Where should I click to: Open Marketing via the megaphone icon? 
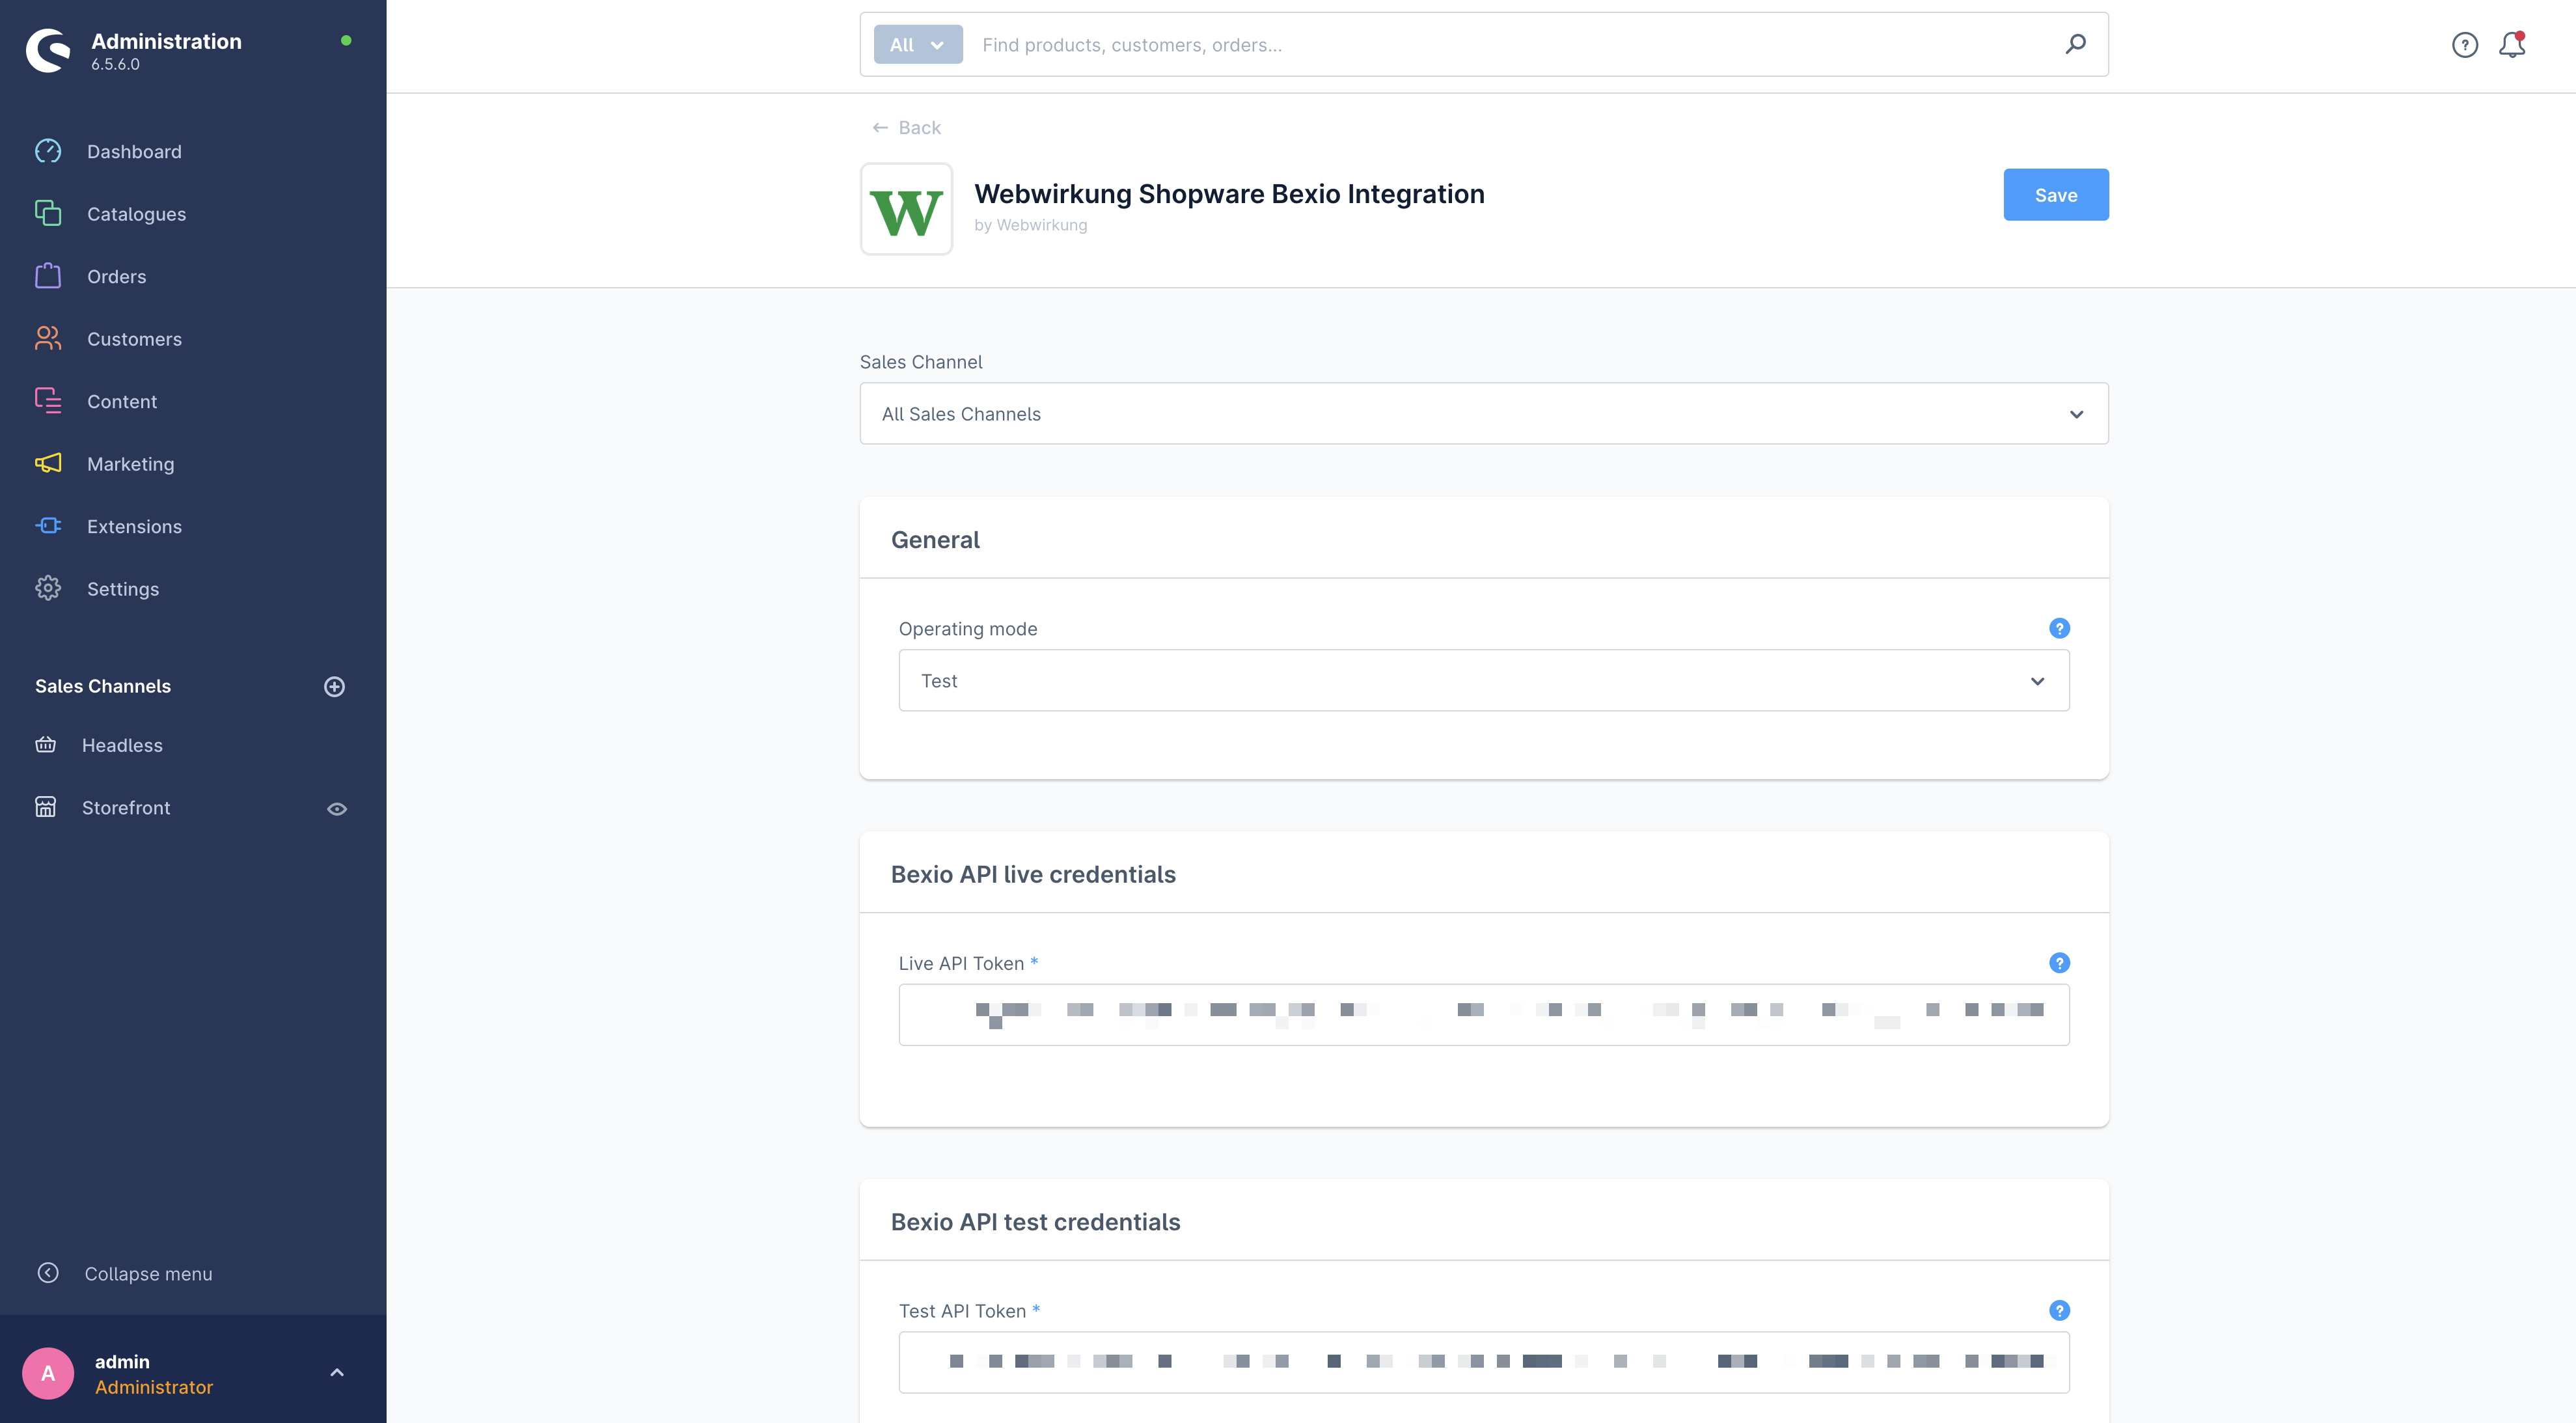(48, 463)
